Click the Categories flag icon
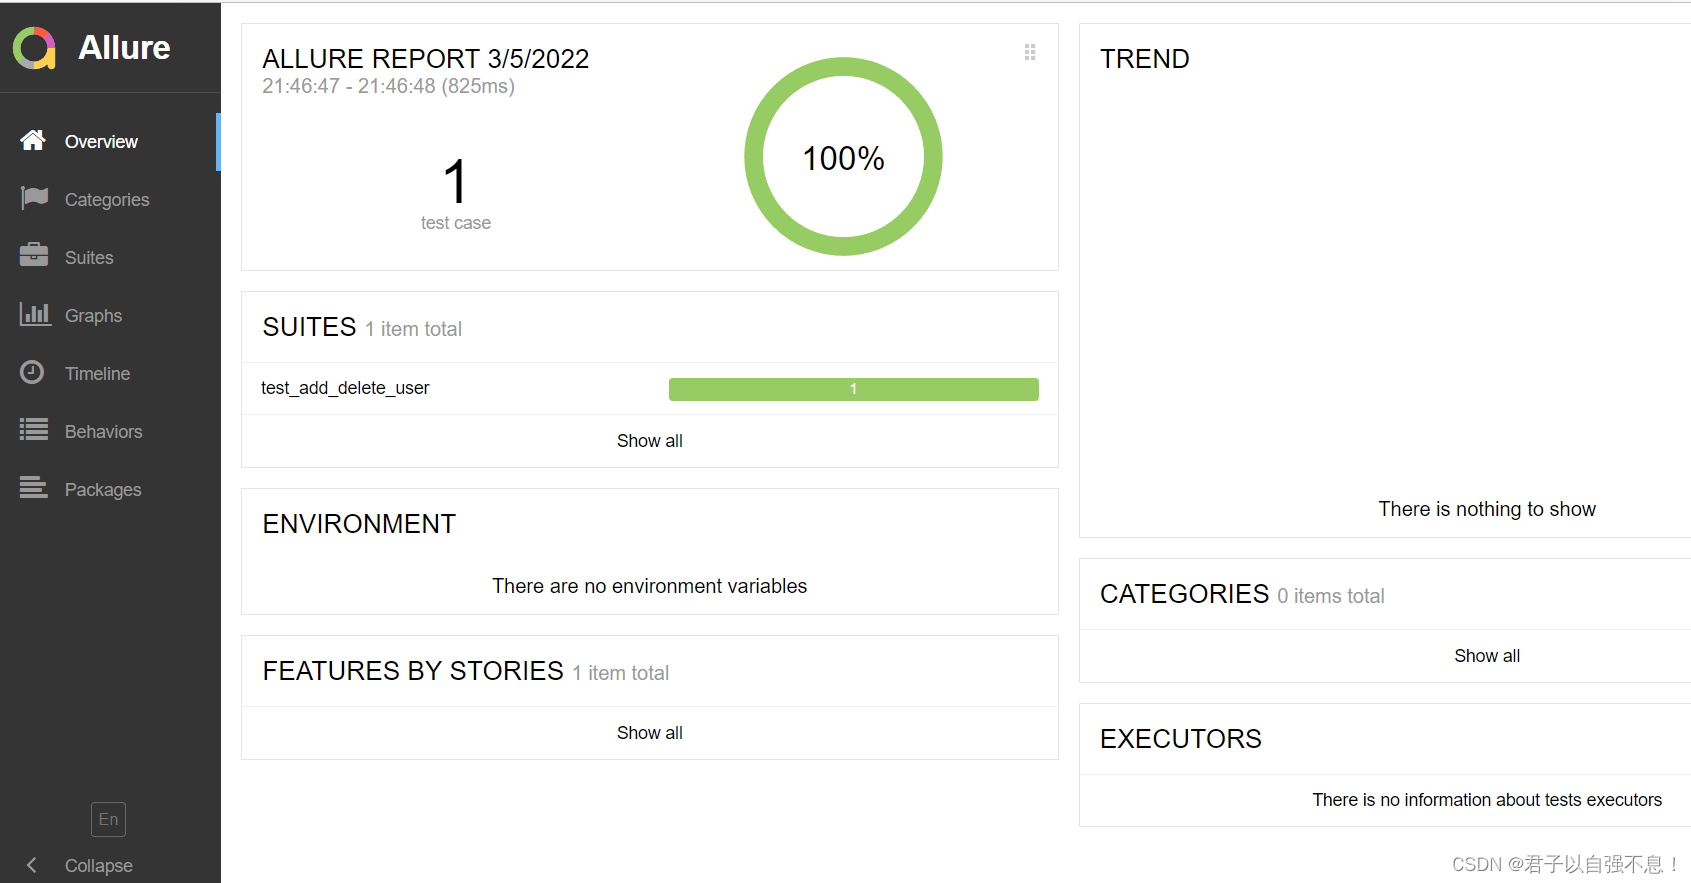1691x883 pixels. coord(34,198)
